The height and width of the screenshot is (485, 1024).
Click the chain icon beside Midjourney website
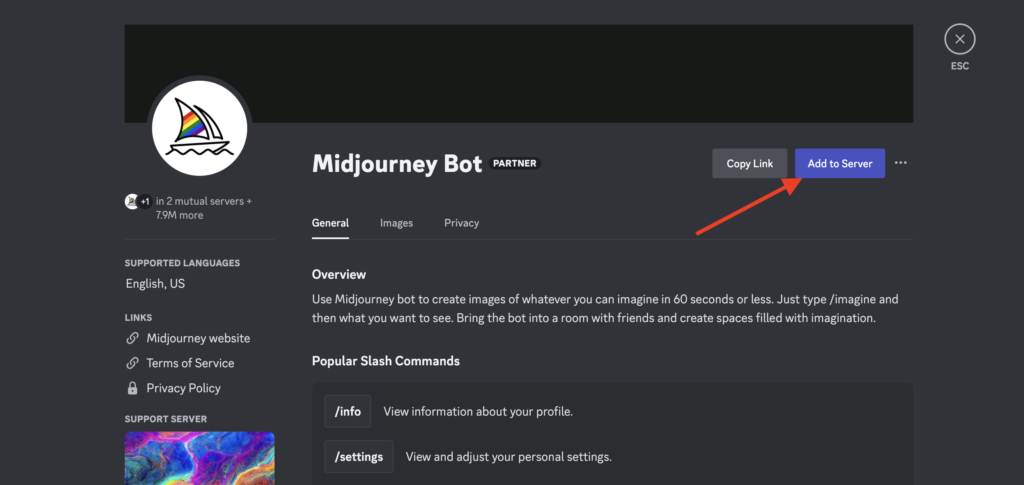click(x=133, y=338)
